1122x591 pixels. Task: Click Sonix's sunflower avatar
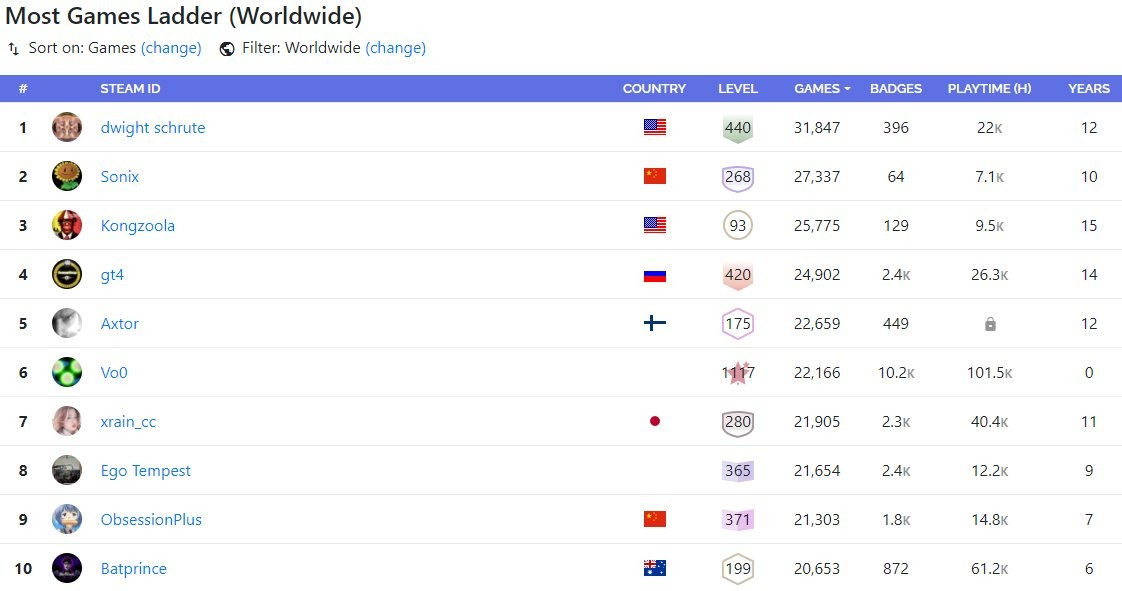coord(67,176)
